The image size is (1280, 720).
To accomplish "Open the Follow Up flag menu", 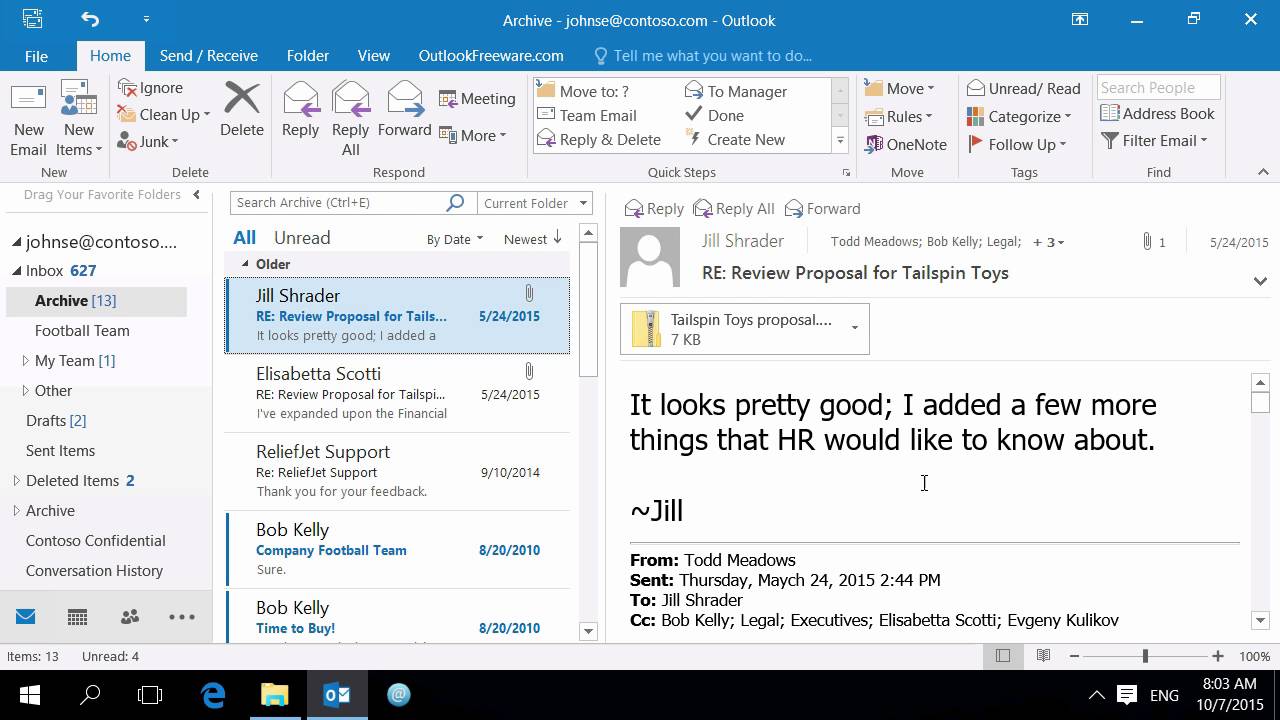I will (1017, 144).
